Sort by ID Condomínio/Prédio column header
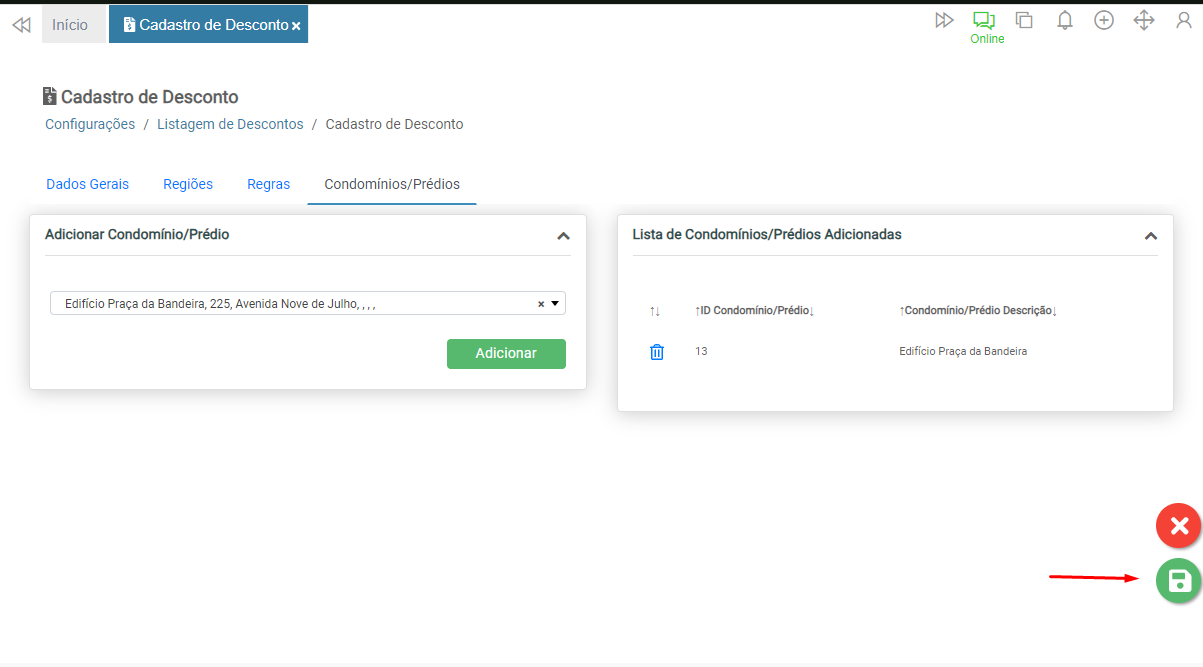Screen dimensions: 1203x667 point(754,311)
